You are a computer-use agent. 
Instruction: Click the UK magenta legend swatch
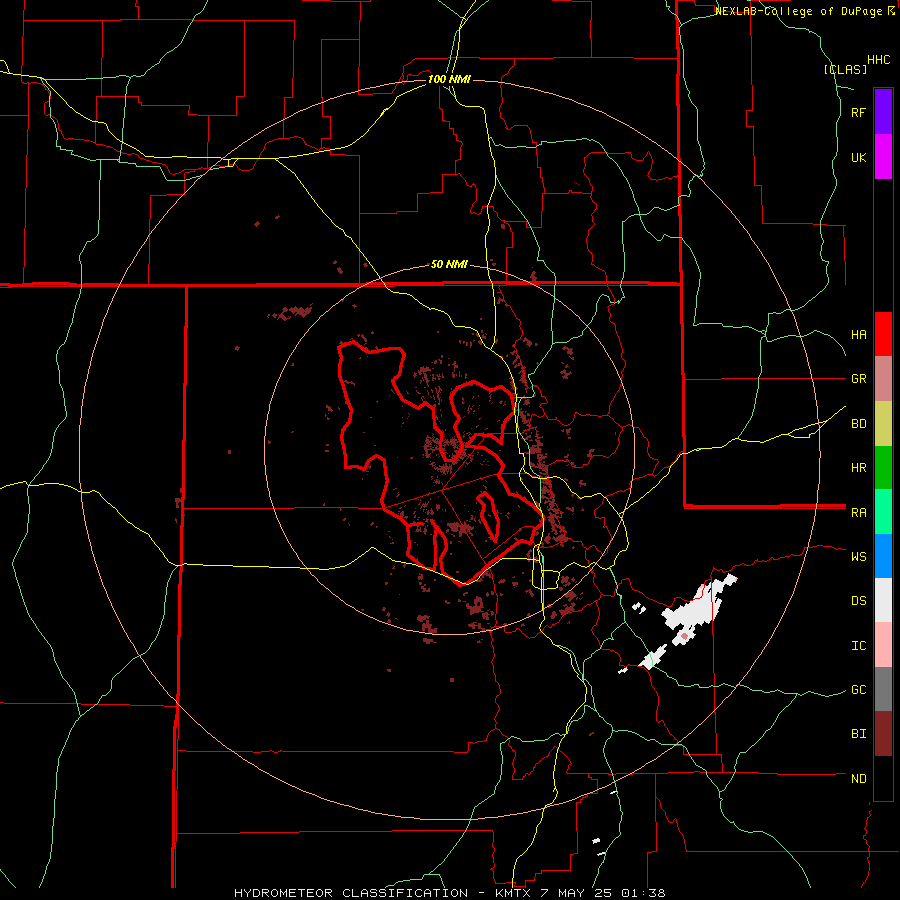point(883,157)
